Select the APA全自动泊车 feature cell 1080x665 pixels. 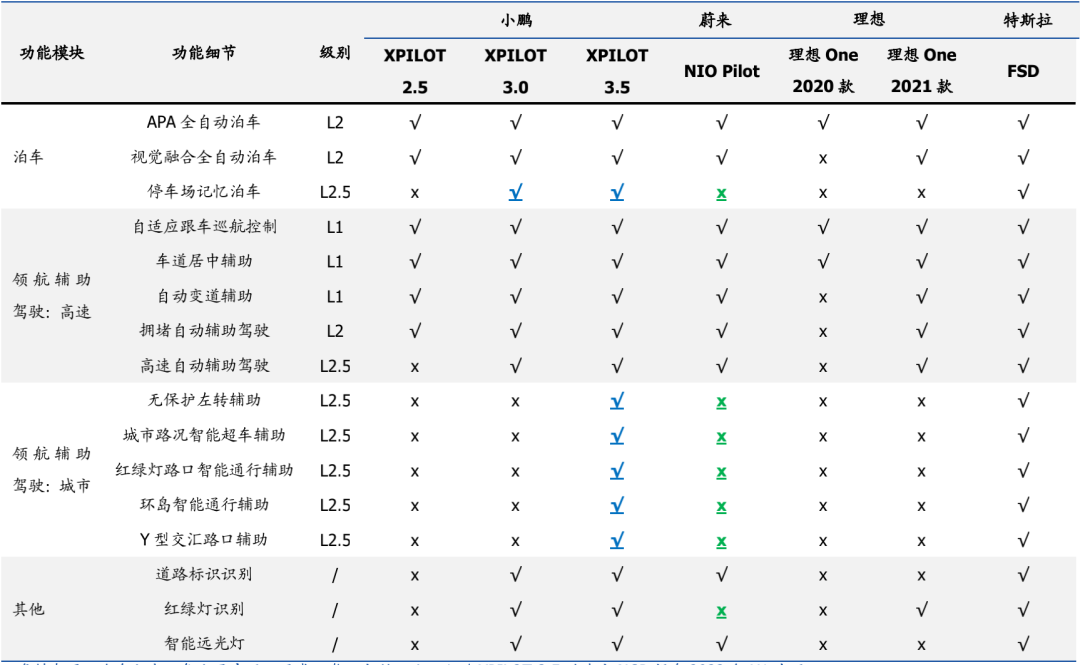(x=204, y=122)
